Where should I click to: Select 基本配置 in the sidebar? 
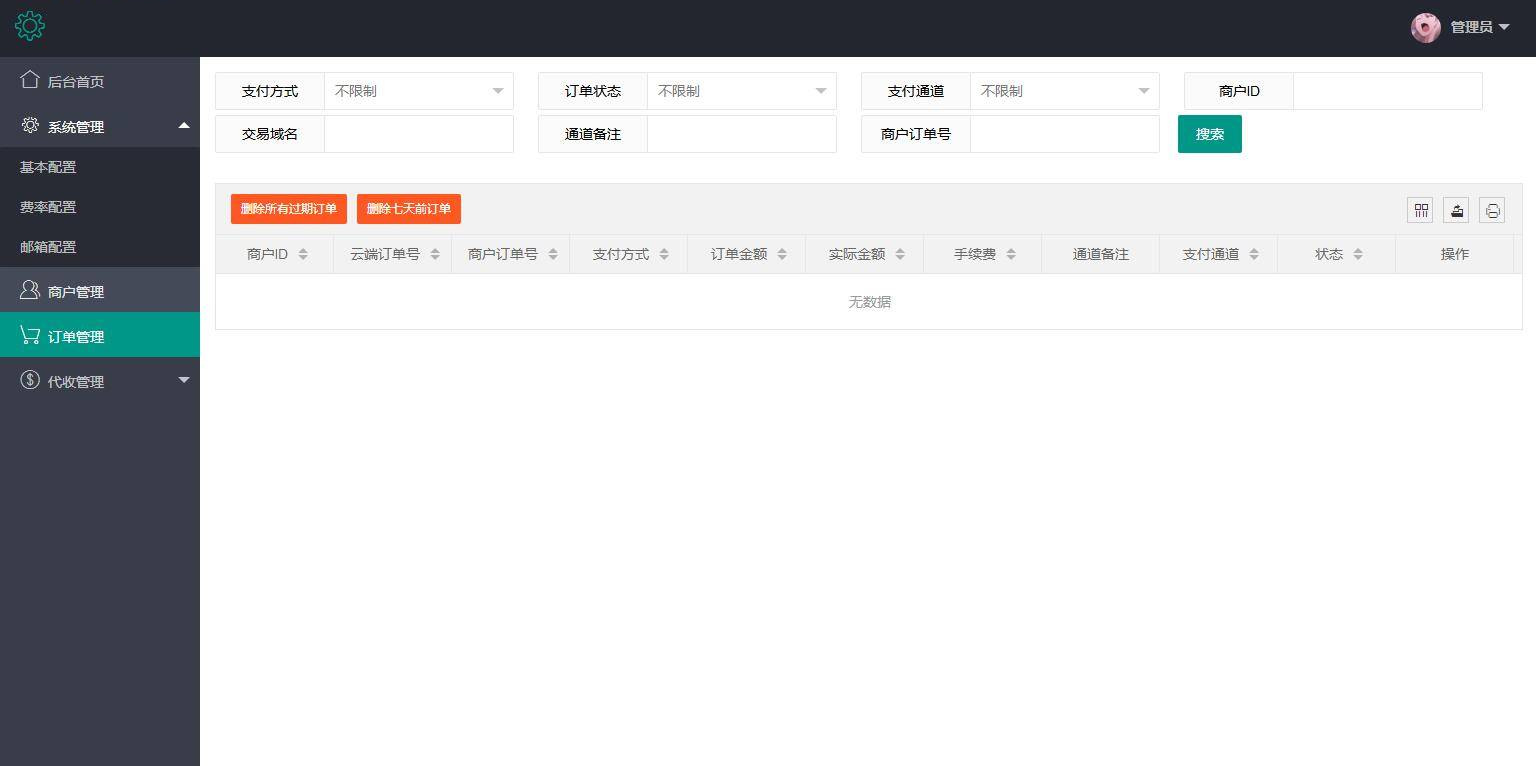point(47,167)
